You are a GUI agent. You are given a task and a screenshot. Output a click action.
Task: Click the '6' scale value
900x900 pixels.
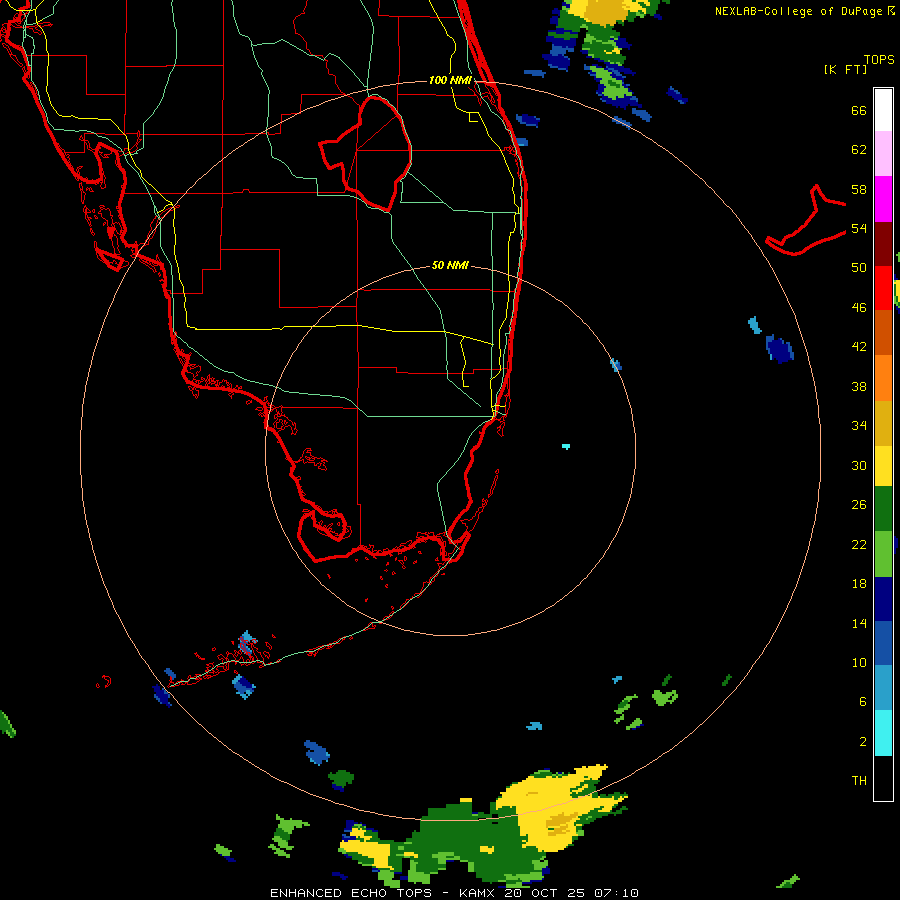click(863, 702)
